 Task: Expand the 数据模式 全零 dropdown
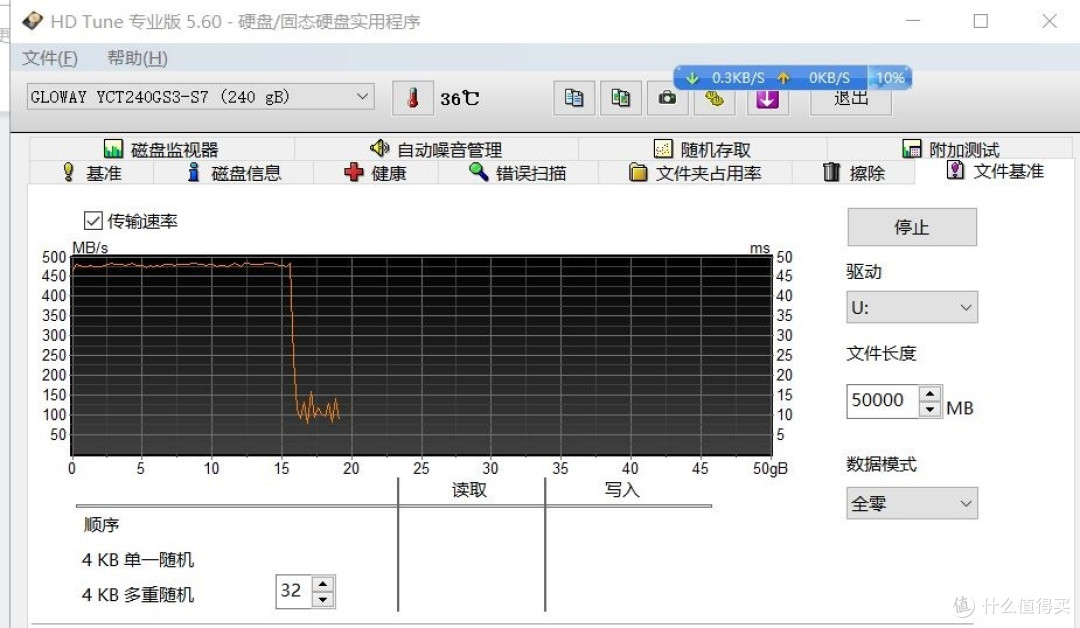pyautogui.click(x=912, y=503)
